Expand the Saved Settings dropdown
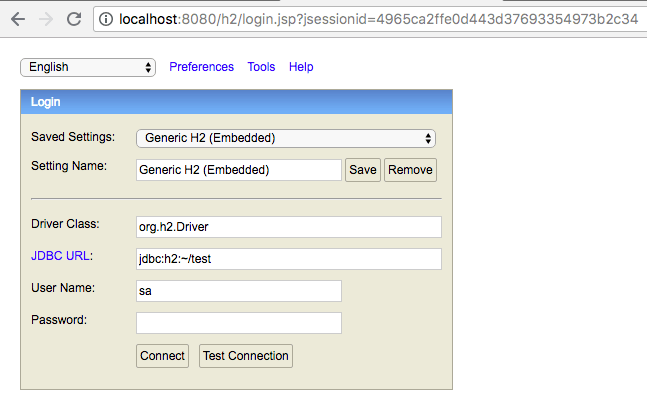 [286, 138]
